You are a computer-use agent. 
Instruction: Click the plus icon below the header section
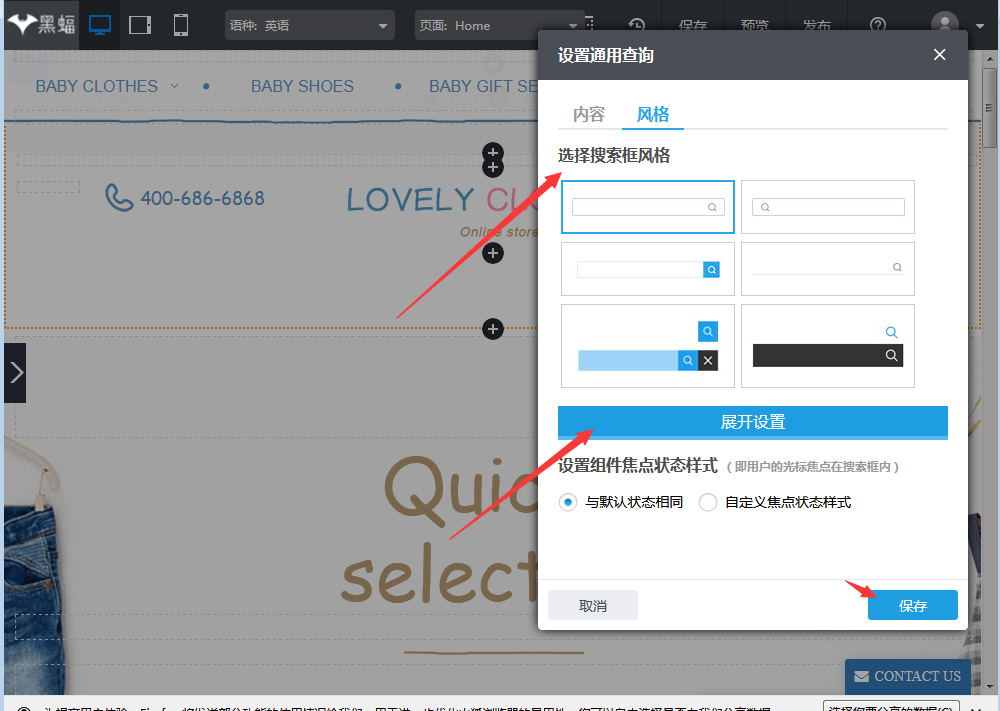click(492, 329)
